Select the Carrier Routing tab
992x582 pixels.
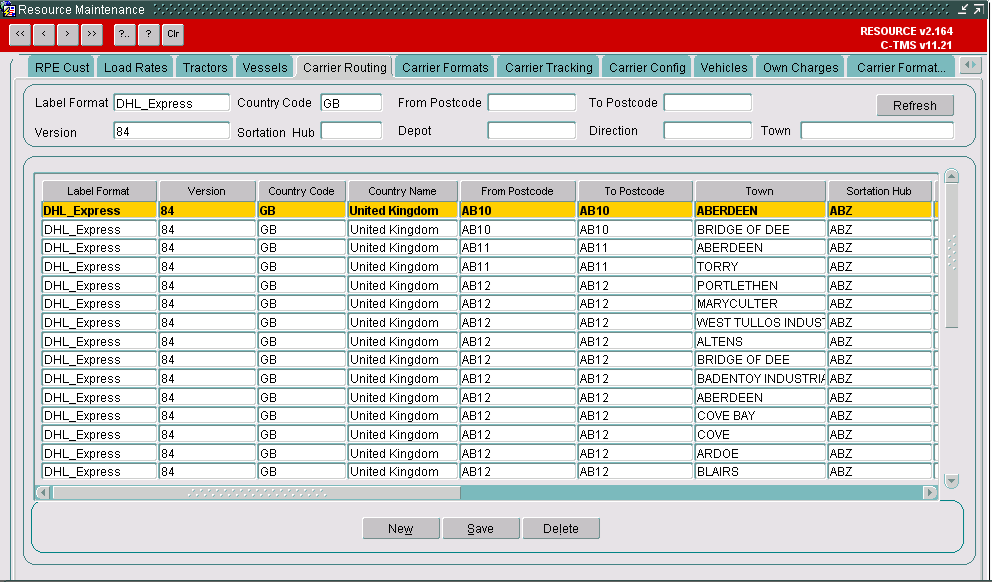tap(345, 68)
